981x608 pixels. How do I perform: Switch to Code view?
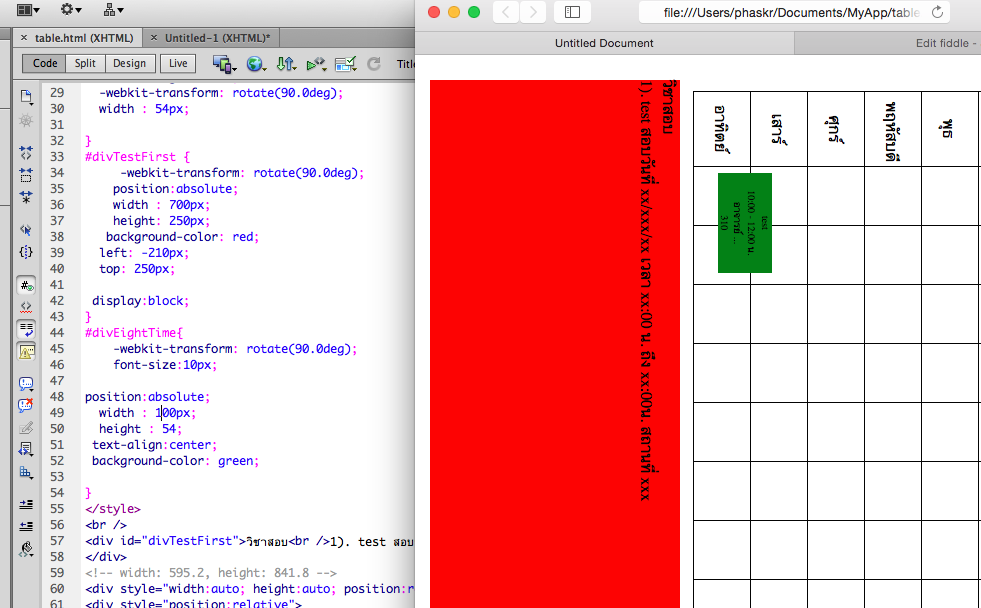[45, 63]
